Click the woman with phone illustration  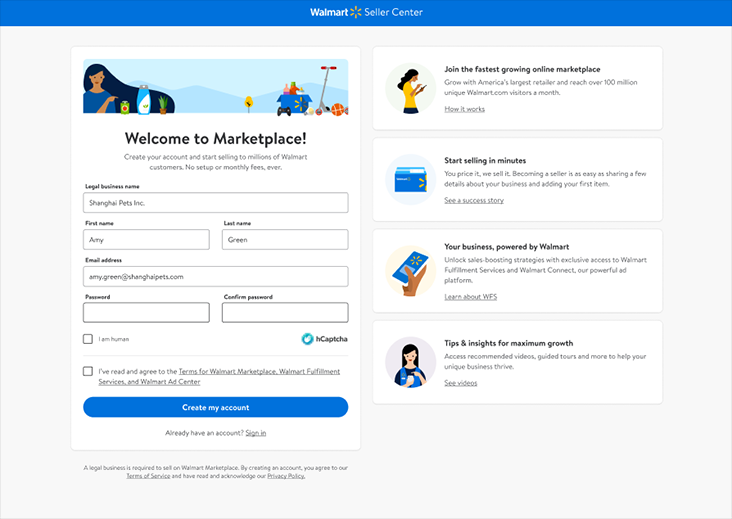point(410,89)
